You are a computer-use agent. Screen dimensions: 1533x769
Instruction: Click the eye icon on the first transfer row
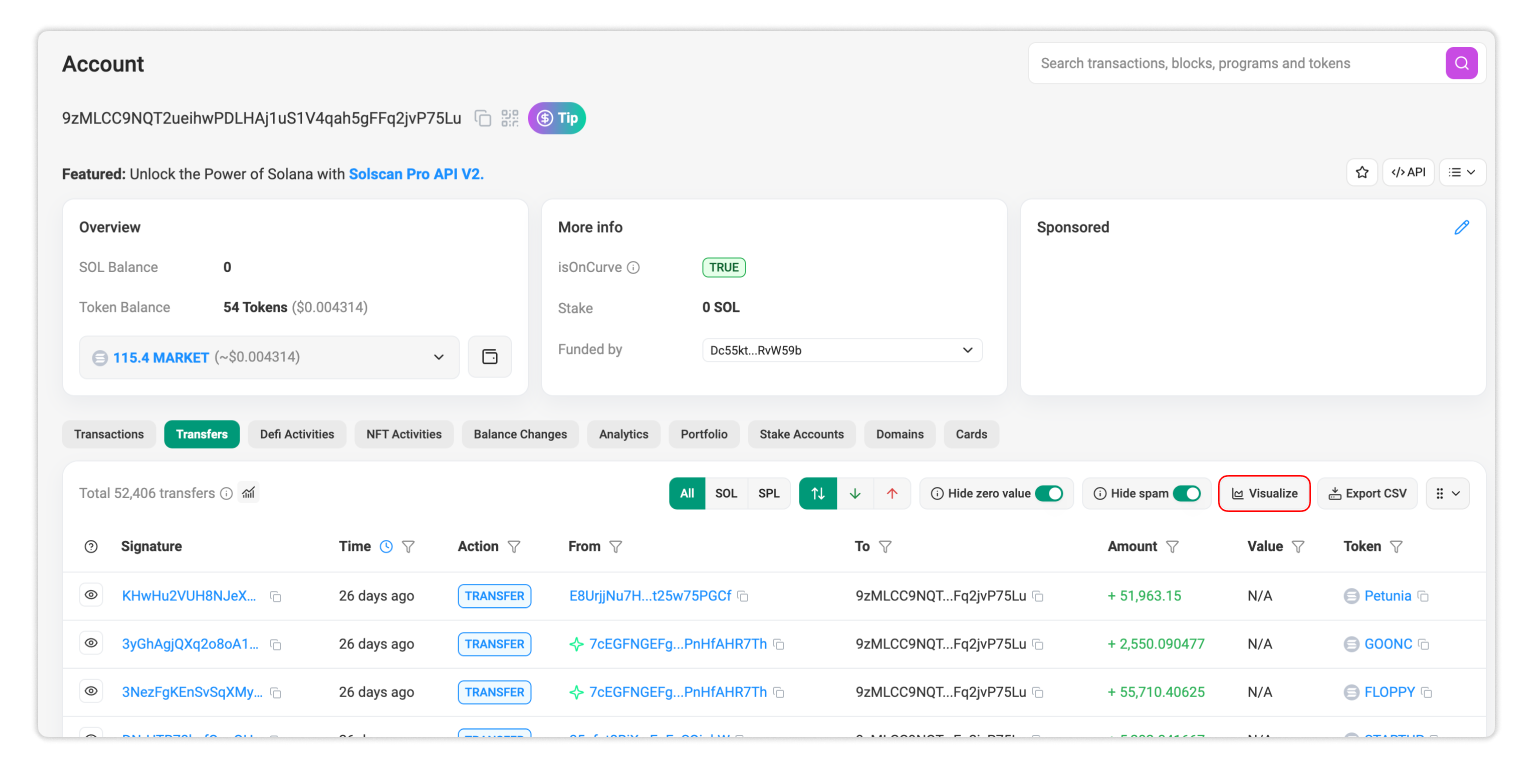pos(91,594)
